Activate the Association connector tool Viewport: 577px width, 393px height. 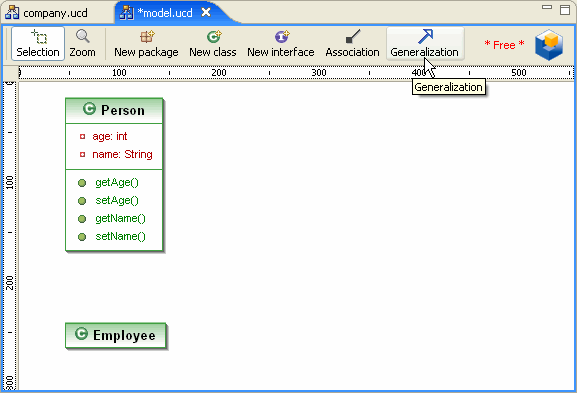[352, 43]
